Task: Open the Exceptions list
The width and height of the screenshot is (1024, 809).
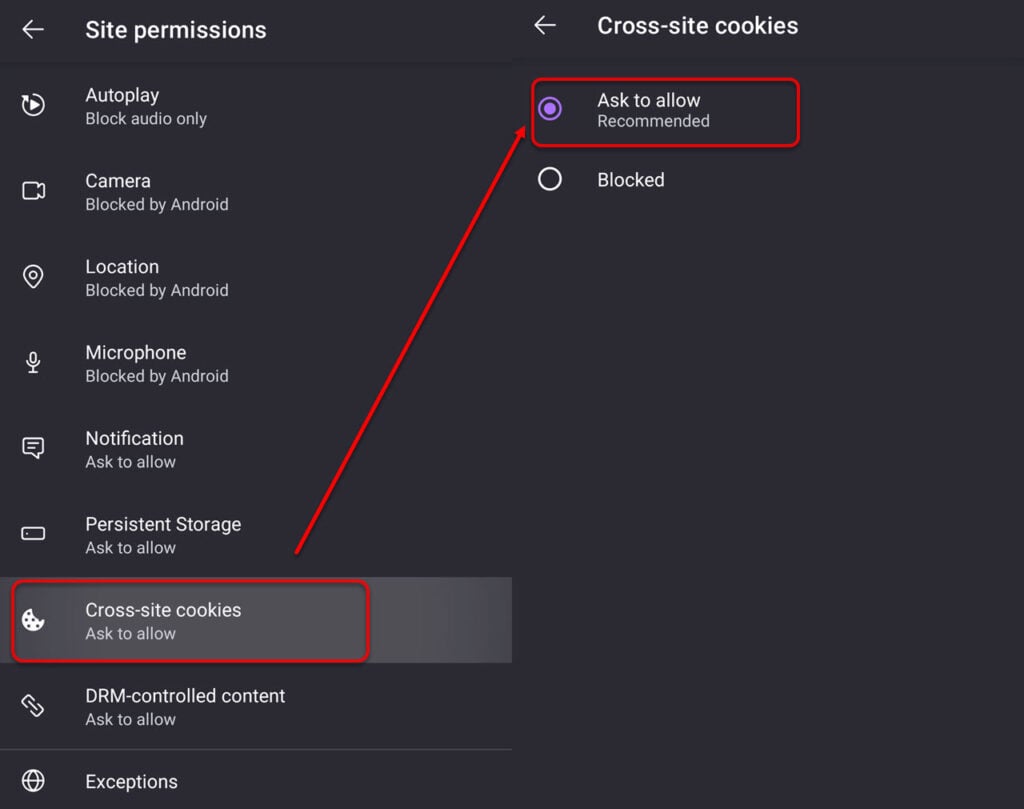Action: pyautogui.click(x=256, y=780)
